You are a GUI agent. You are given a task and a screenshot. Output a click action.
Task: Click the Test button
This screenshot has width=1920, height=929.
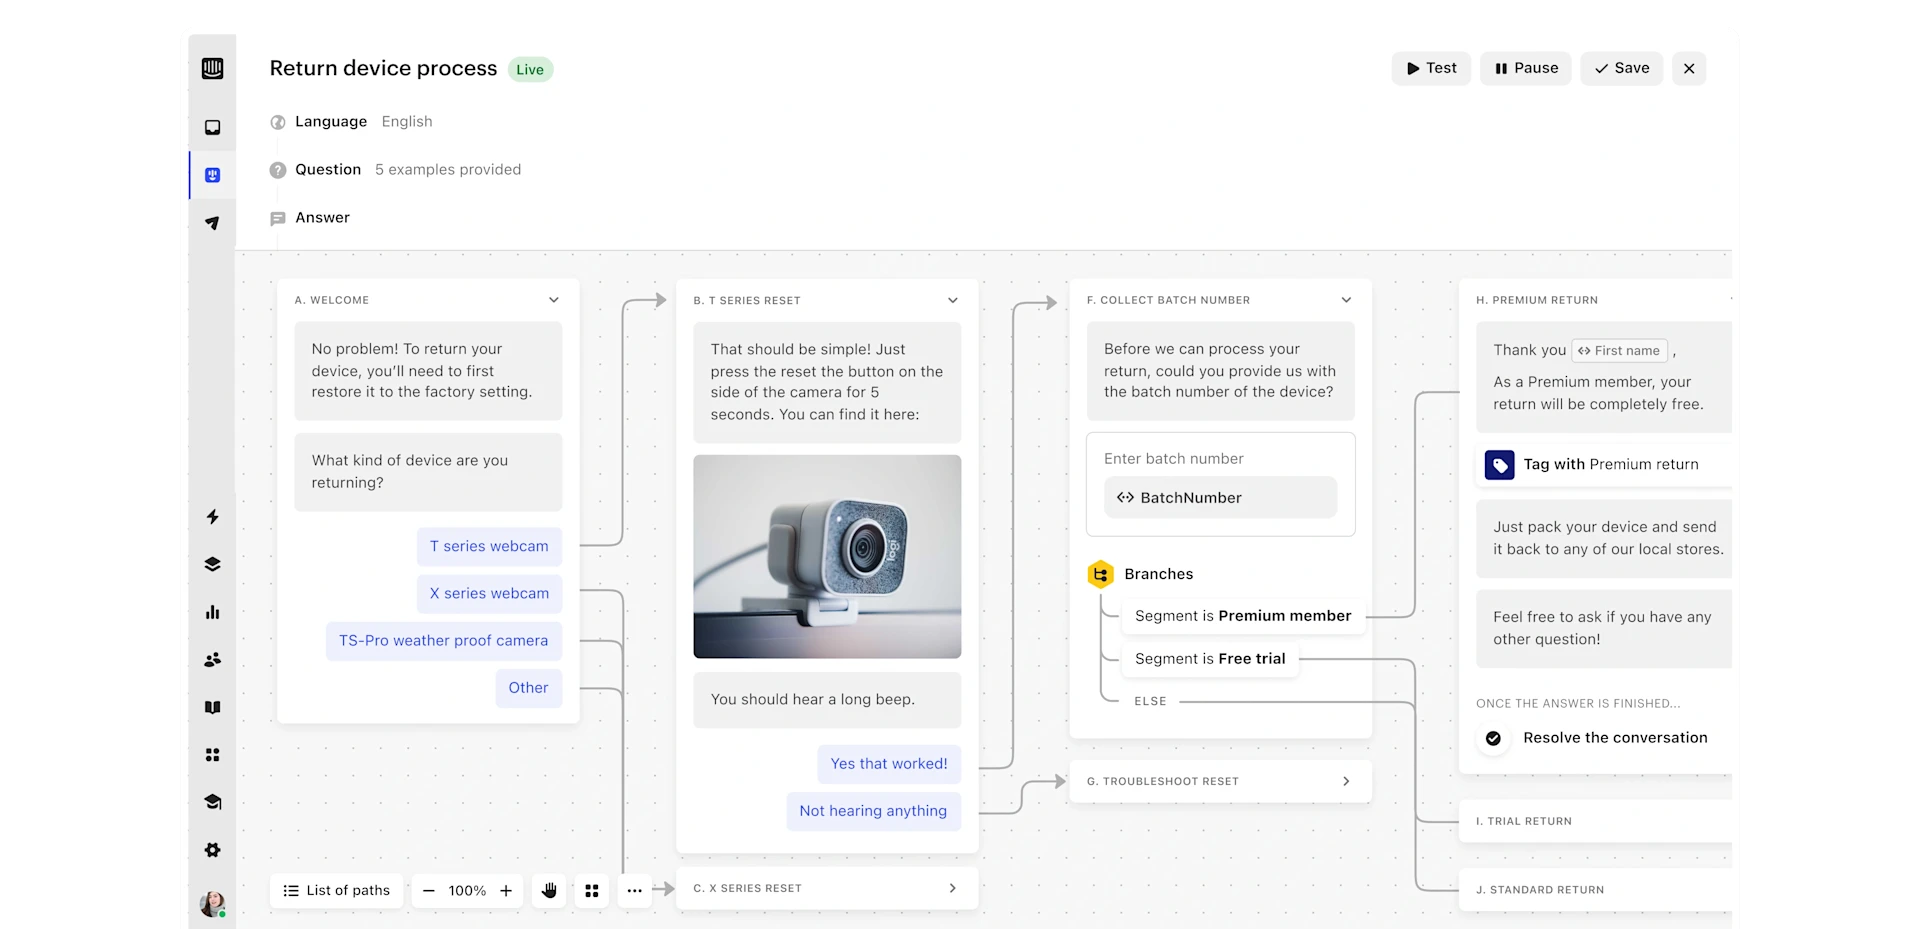(x=1431, y=68)
